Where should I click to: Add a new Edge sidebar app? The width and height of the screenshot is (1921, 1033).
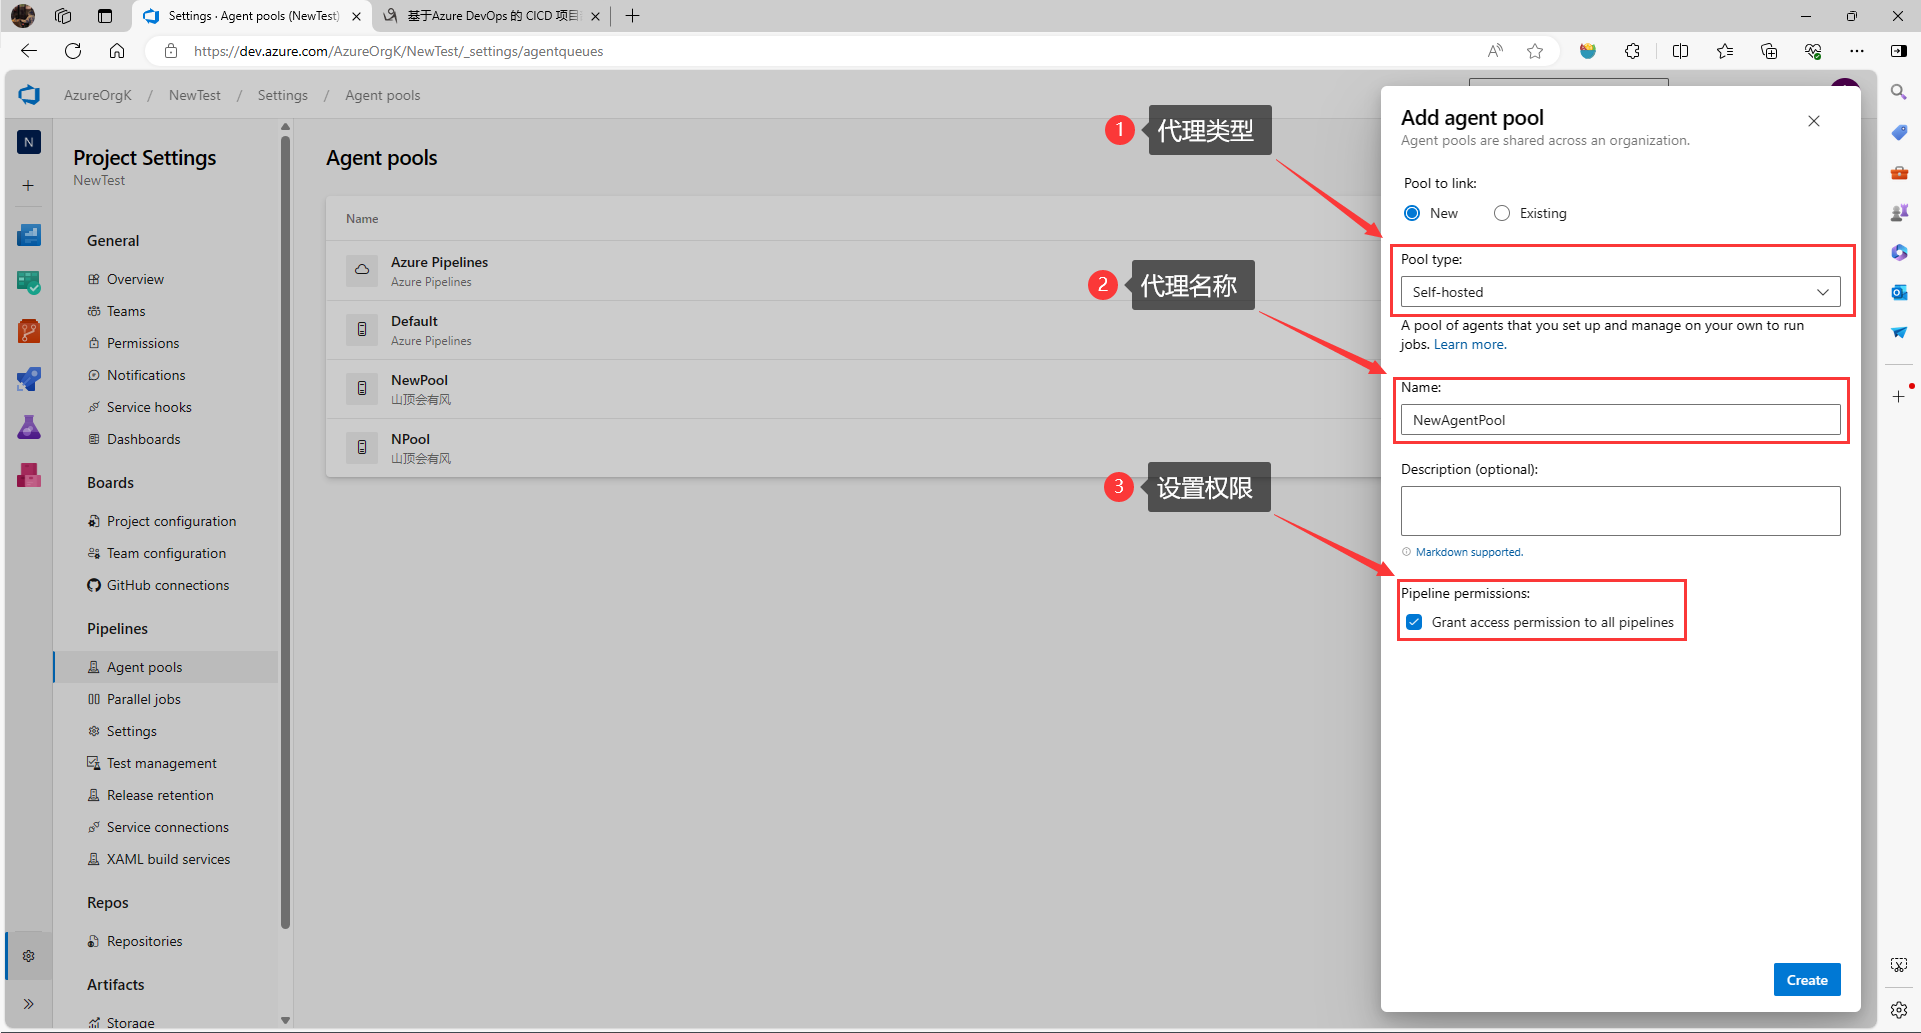(1899, 397)
